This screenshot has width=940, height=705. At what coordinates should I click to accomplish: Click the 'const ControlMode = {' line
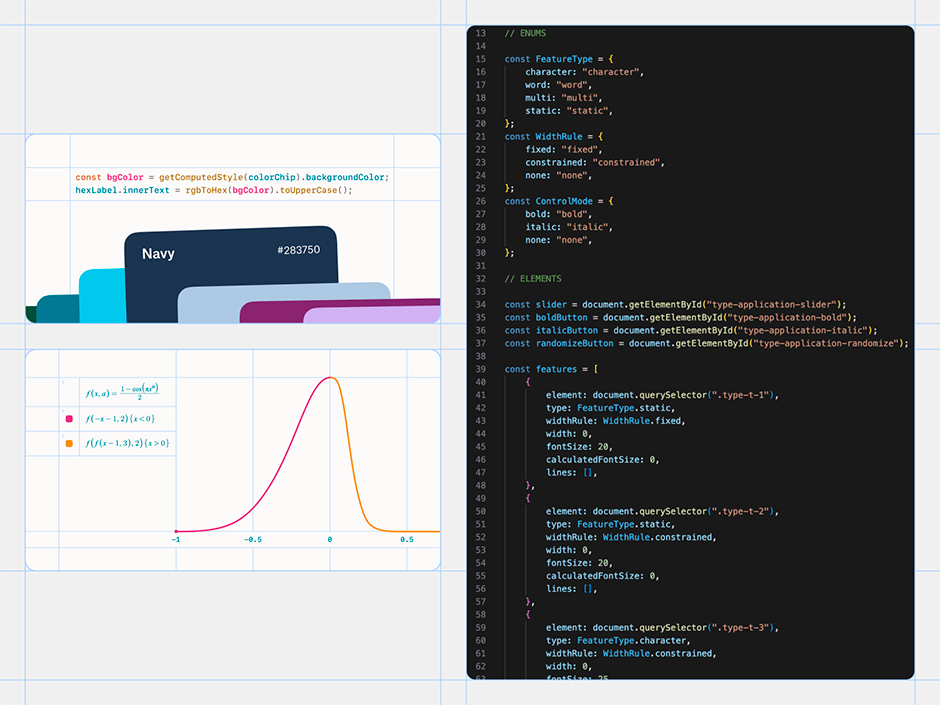click(x=559, y=201)
